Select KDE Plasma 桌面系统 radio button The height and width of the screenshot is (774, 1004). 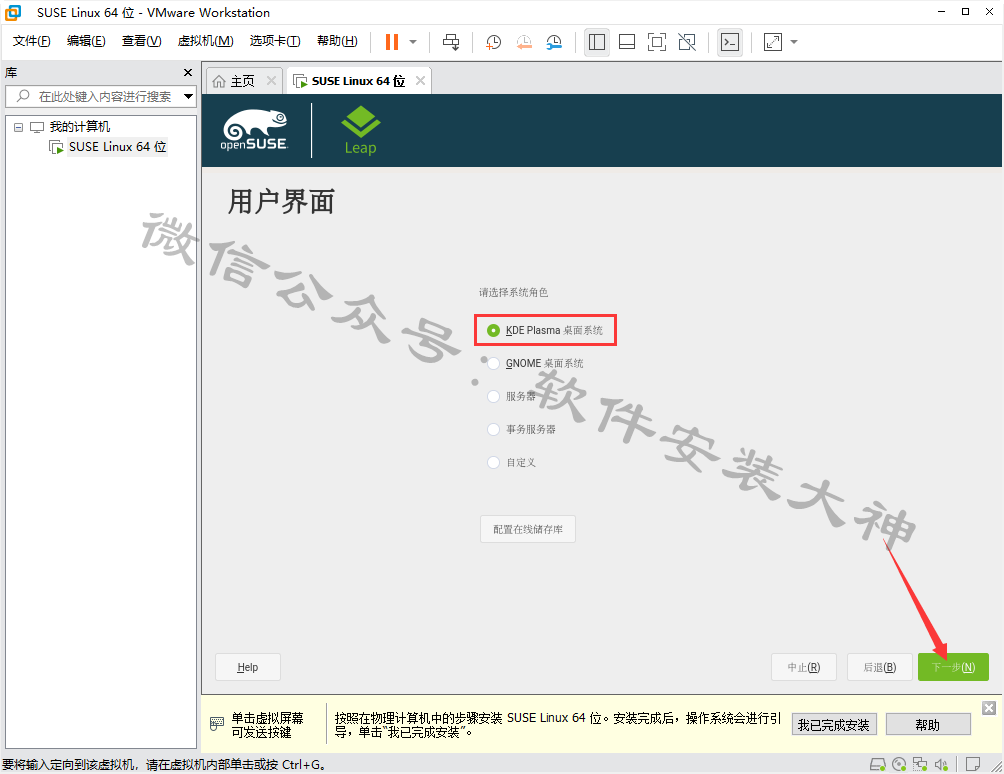pyautogui.click(x=493, y=330)
